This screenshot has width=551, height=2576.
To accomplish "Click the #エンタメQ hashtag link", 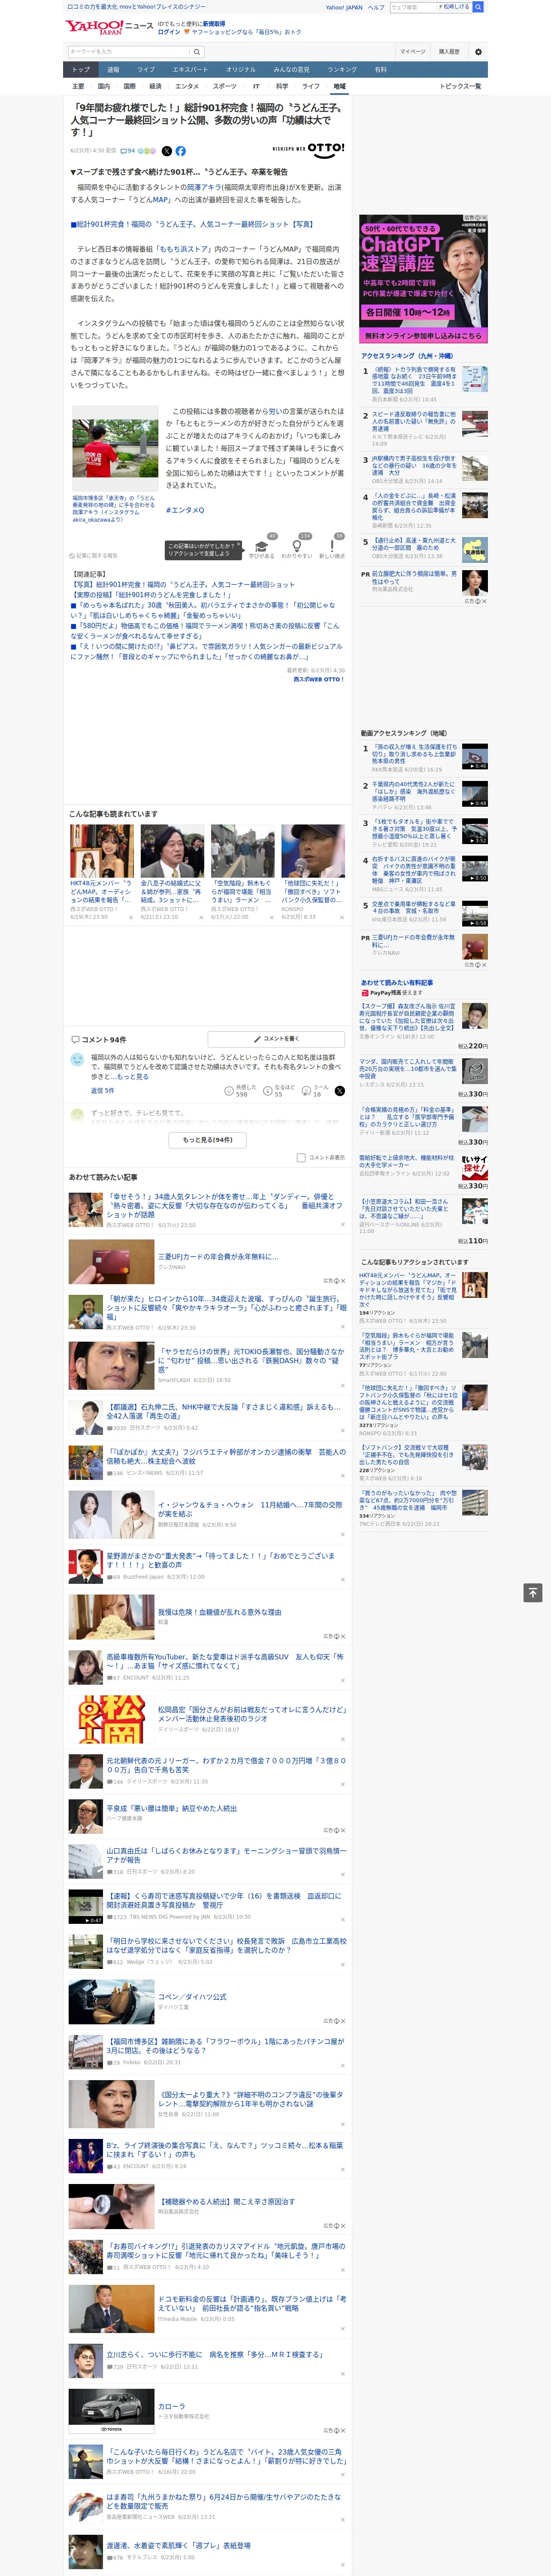I will (185, 510).
